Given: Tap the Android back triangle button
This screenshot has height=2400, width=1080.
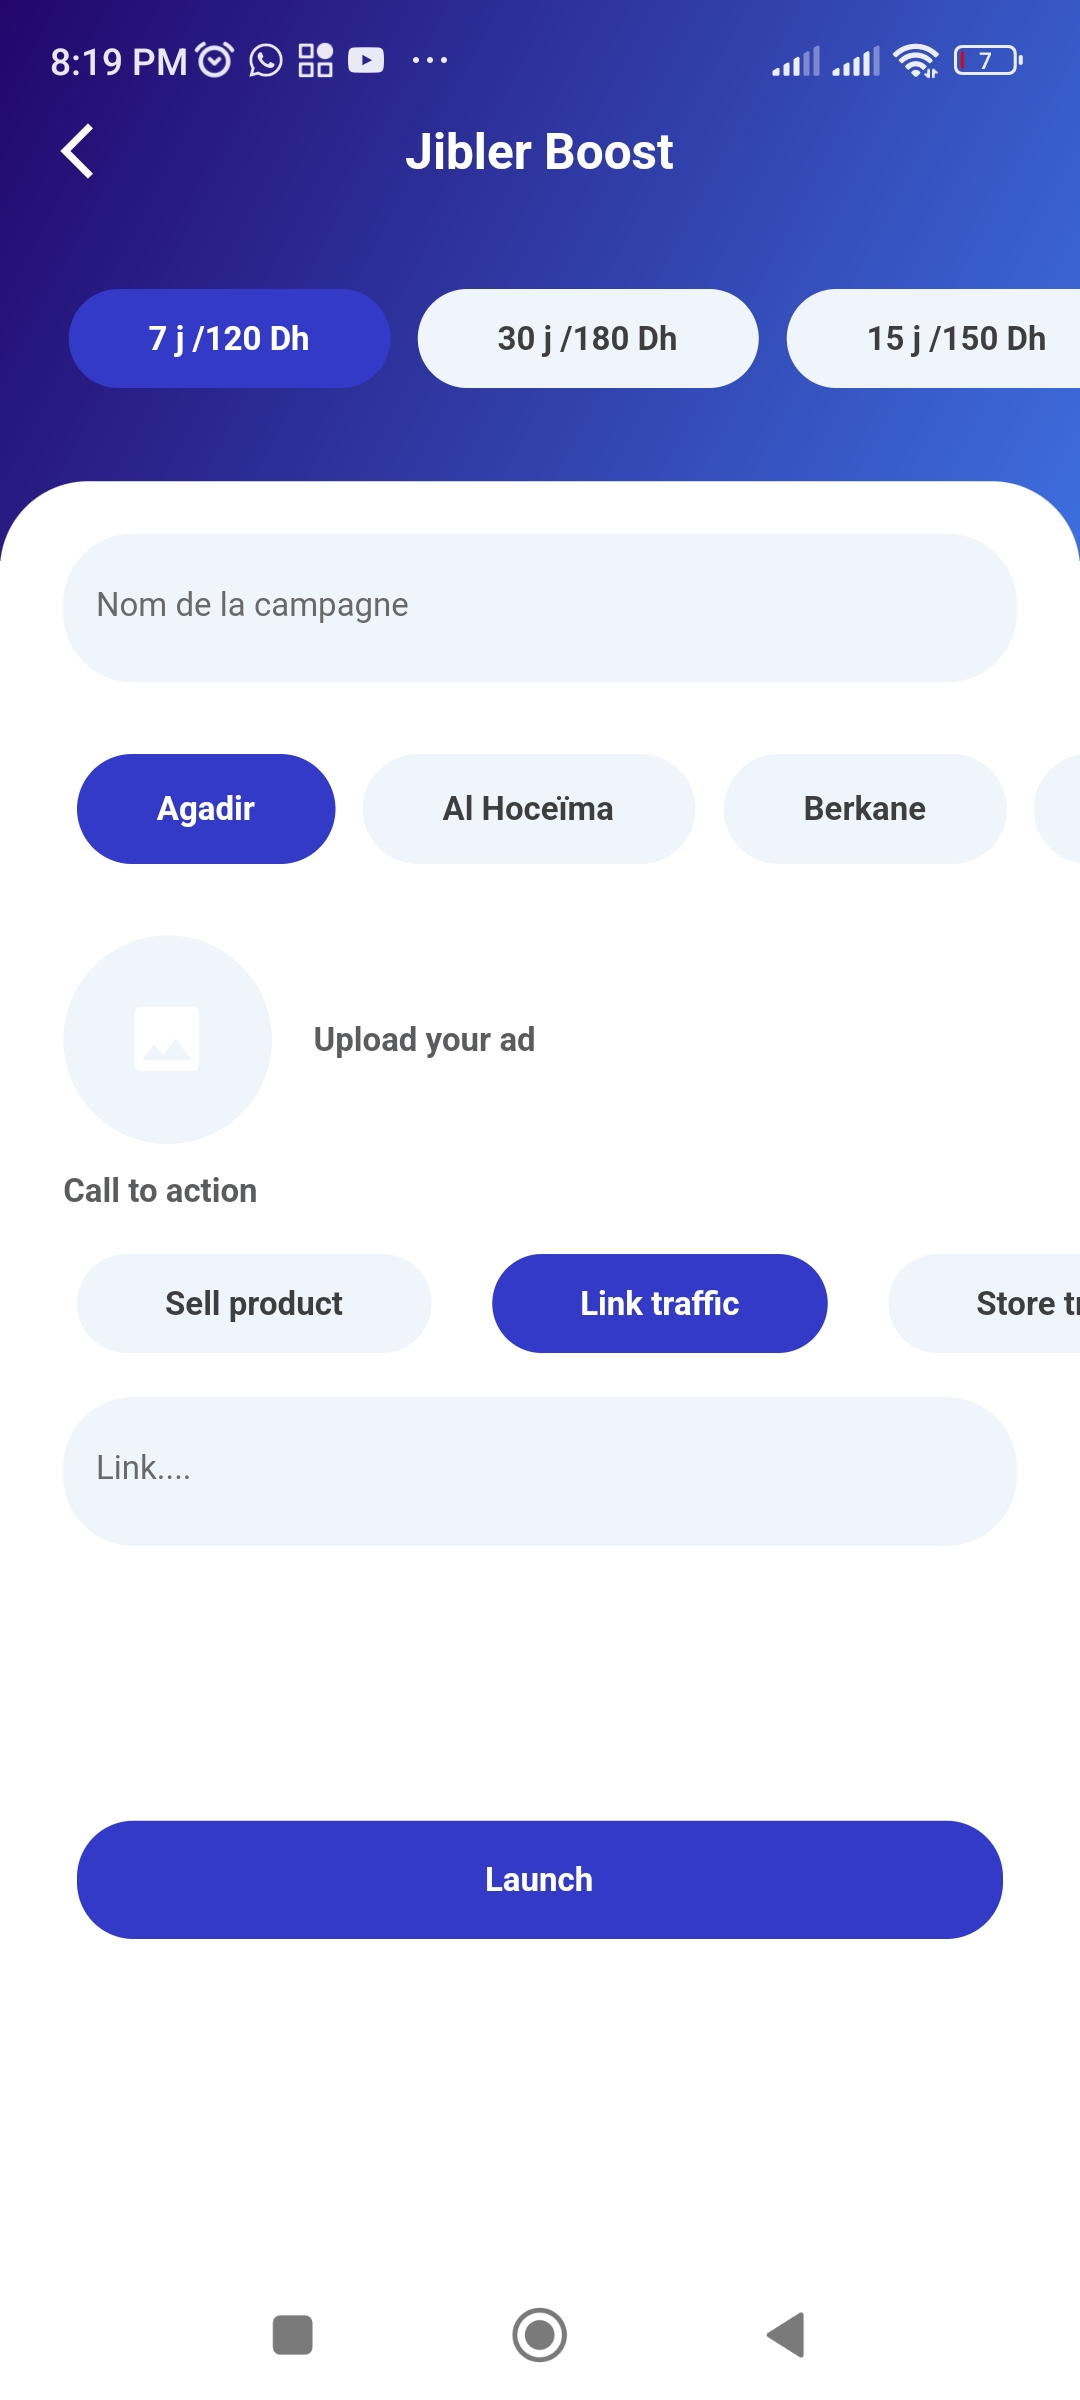Looking at the screenshot, I should [786, 2335].
